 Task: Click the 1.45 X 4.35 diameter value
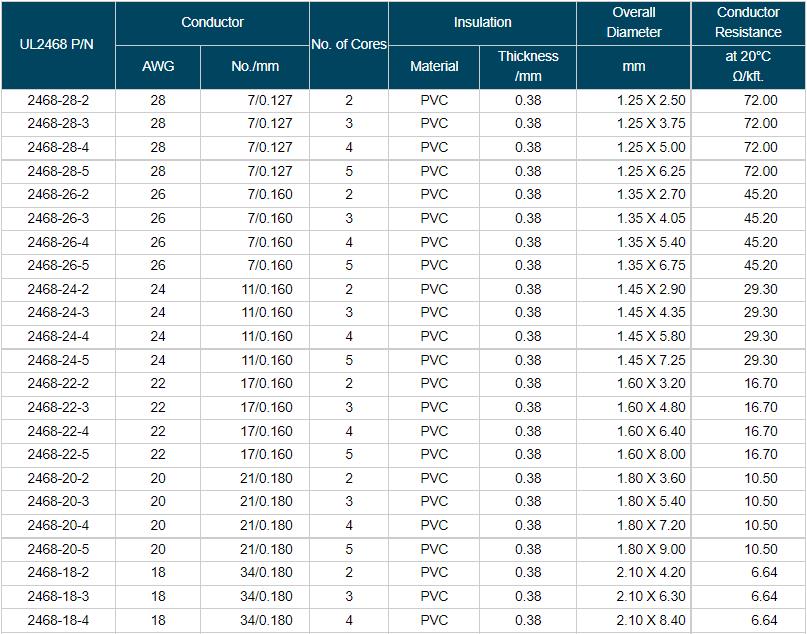click(x=651, y=313)
